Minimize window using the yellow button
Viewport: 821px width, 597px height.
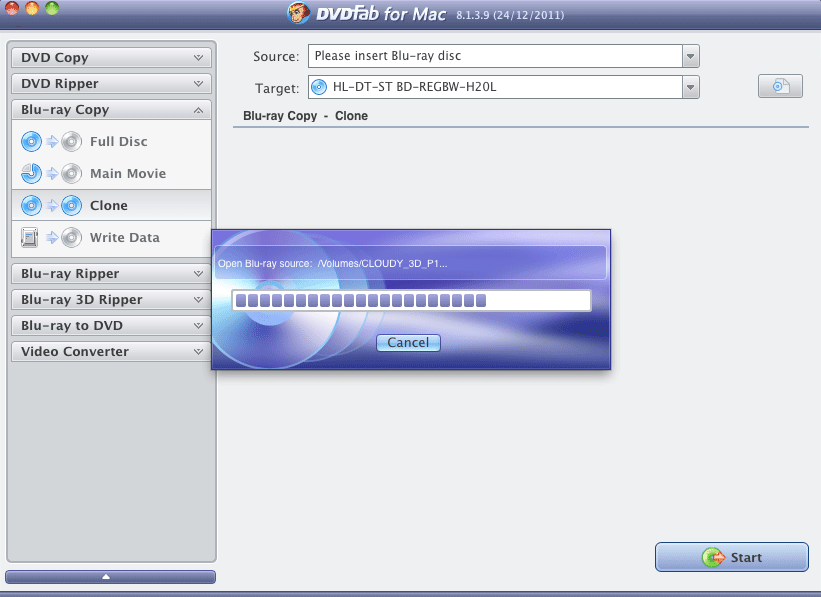[32, 8]
